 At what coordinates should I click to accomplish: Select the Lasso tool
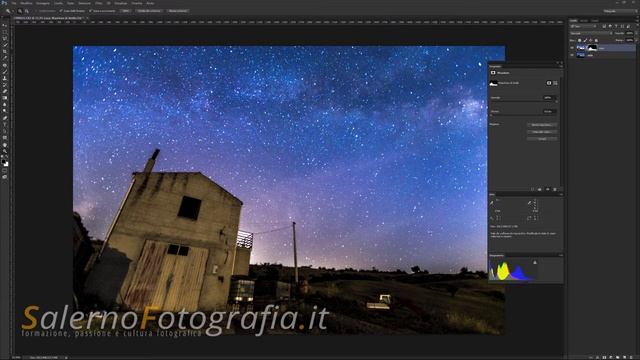click(x=4, y=38)
